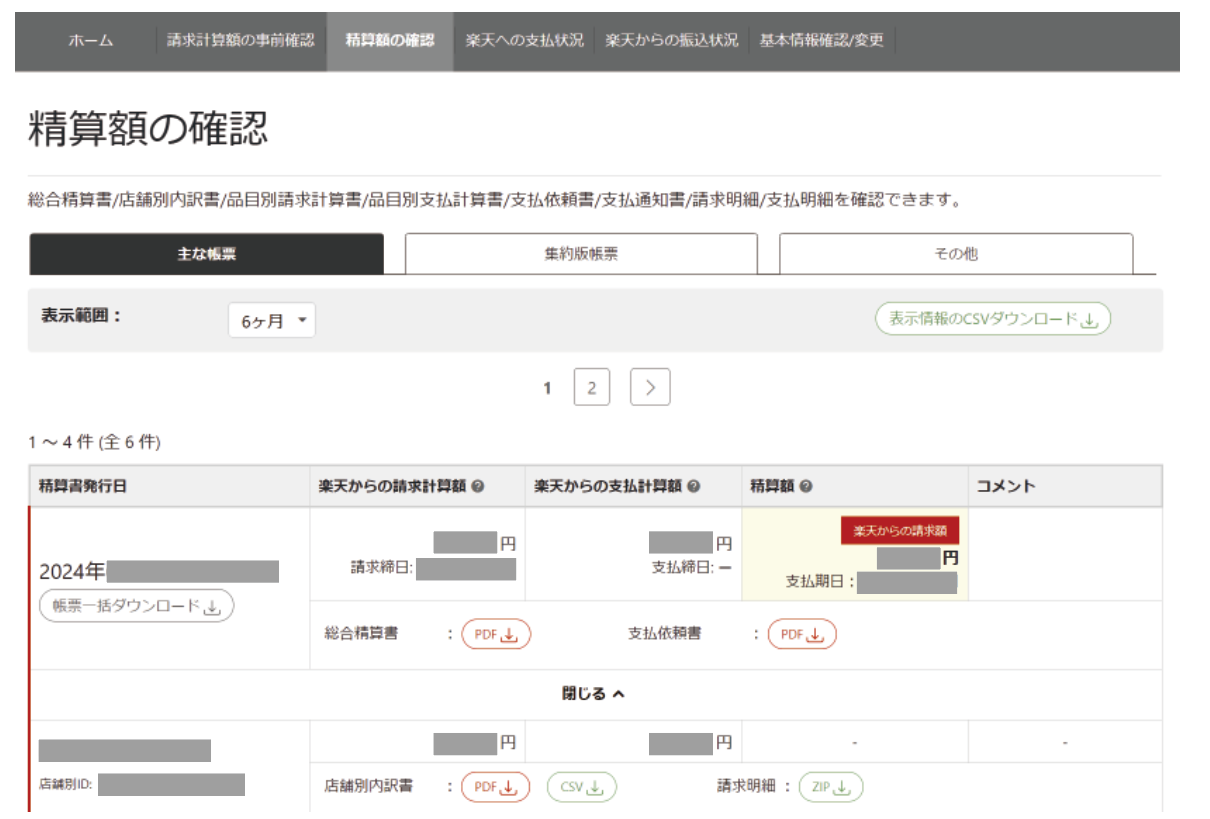Select the 主な帳票 tab
1210x819 pixels.
coord(207,254)
